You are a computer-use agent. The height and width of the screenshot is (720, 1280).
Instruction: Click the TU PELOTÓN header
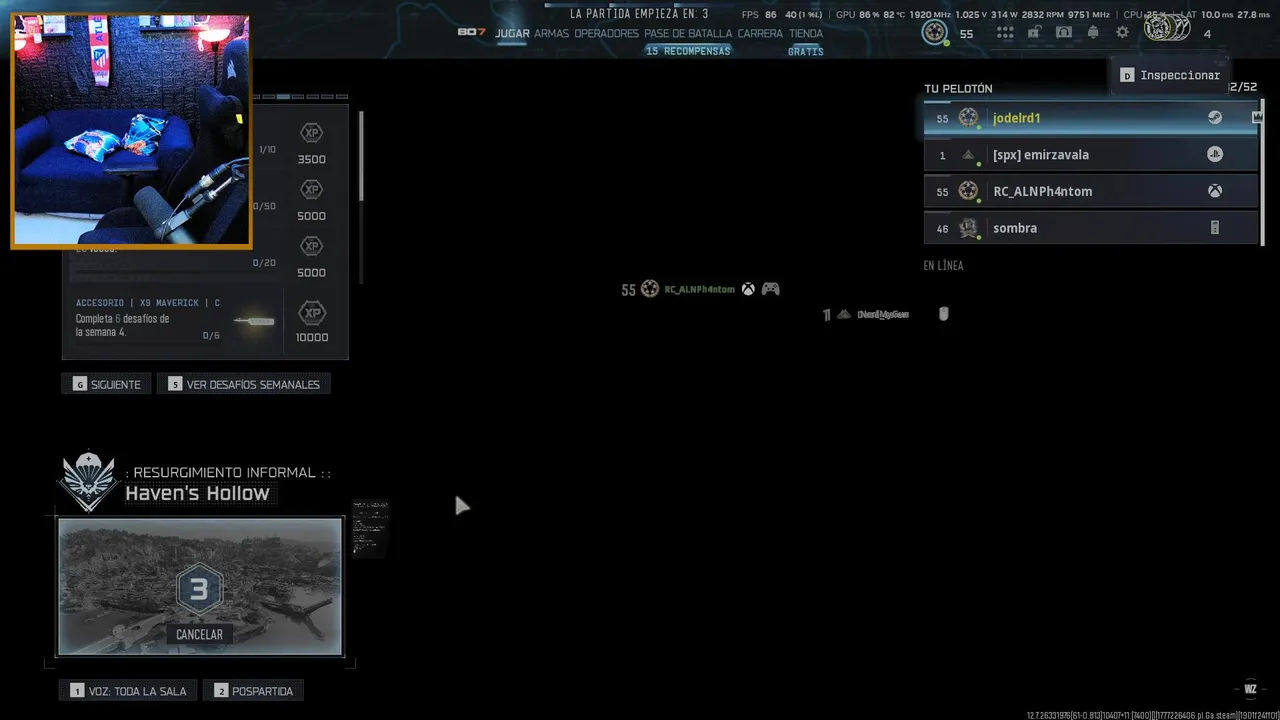958,88
